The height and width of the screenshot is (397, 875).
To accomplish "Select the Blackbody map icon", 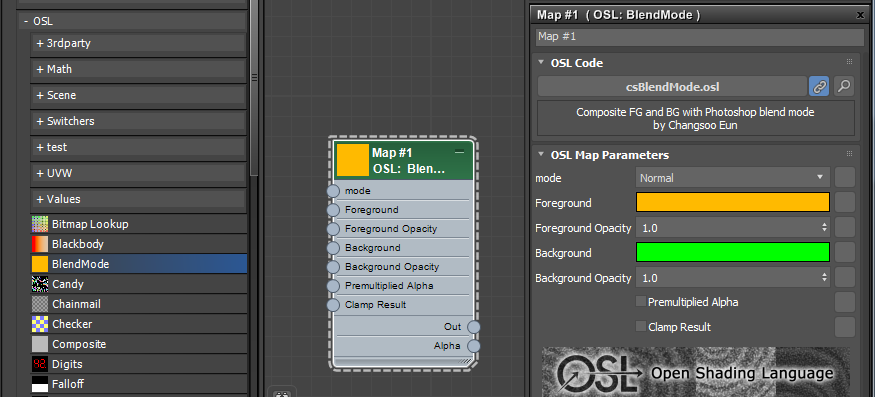I will tap(40, 244).
